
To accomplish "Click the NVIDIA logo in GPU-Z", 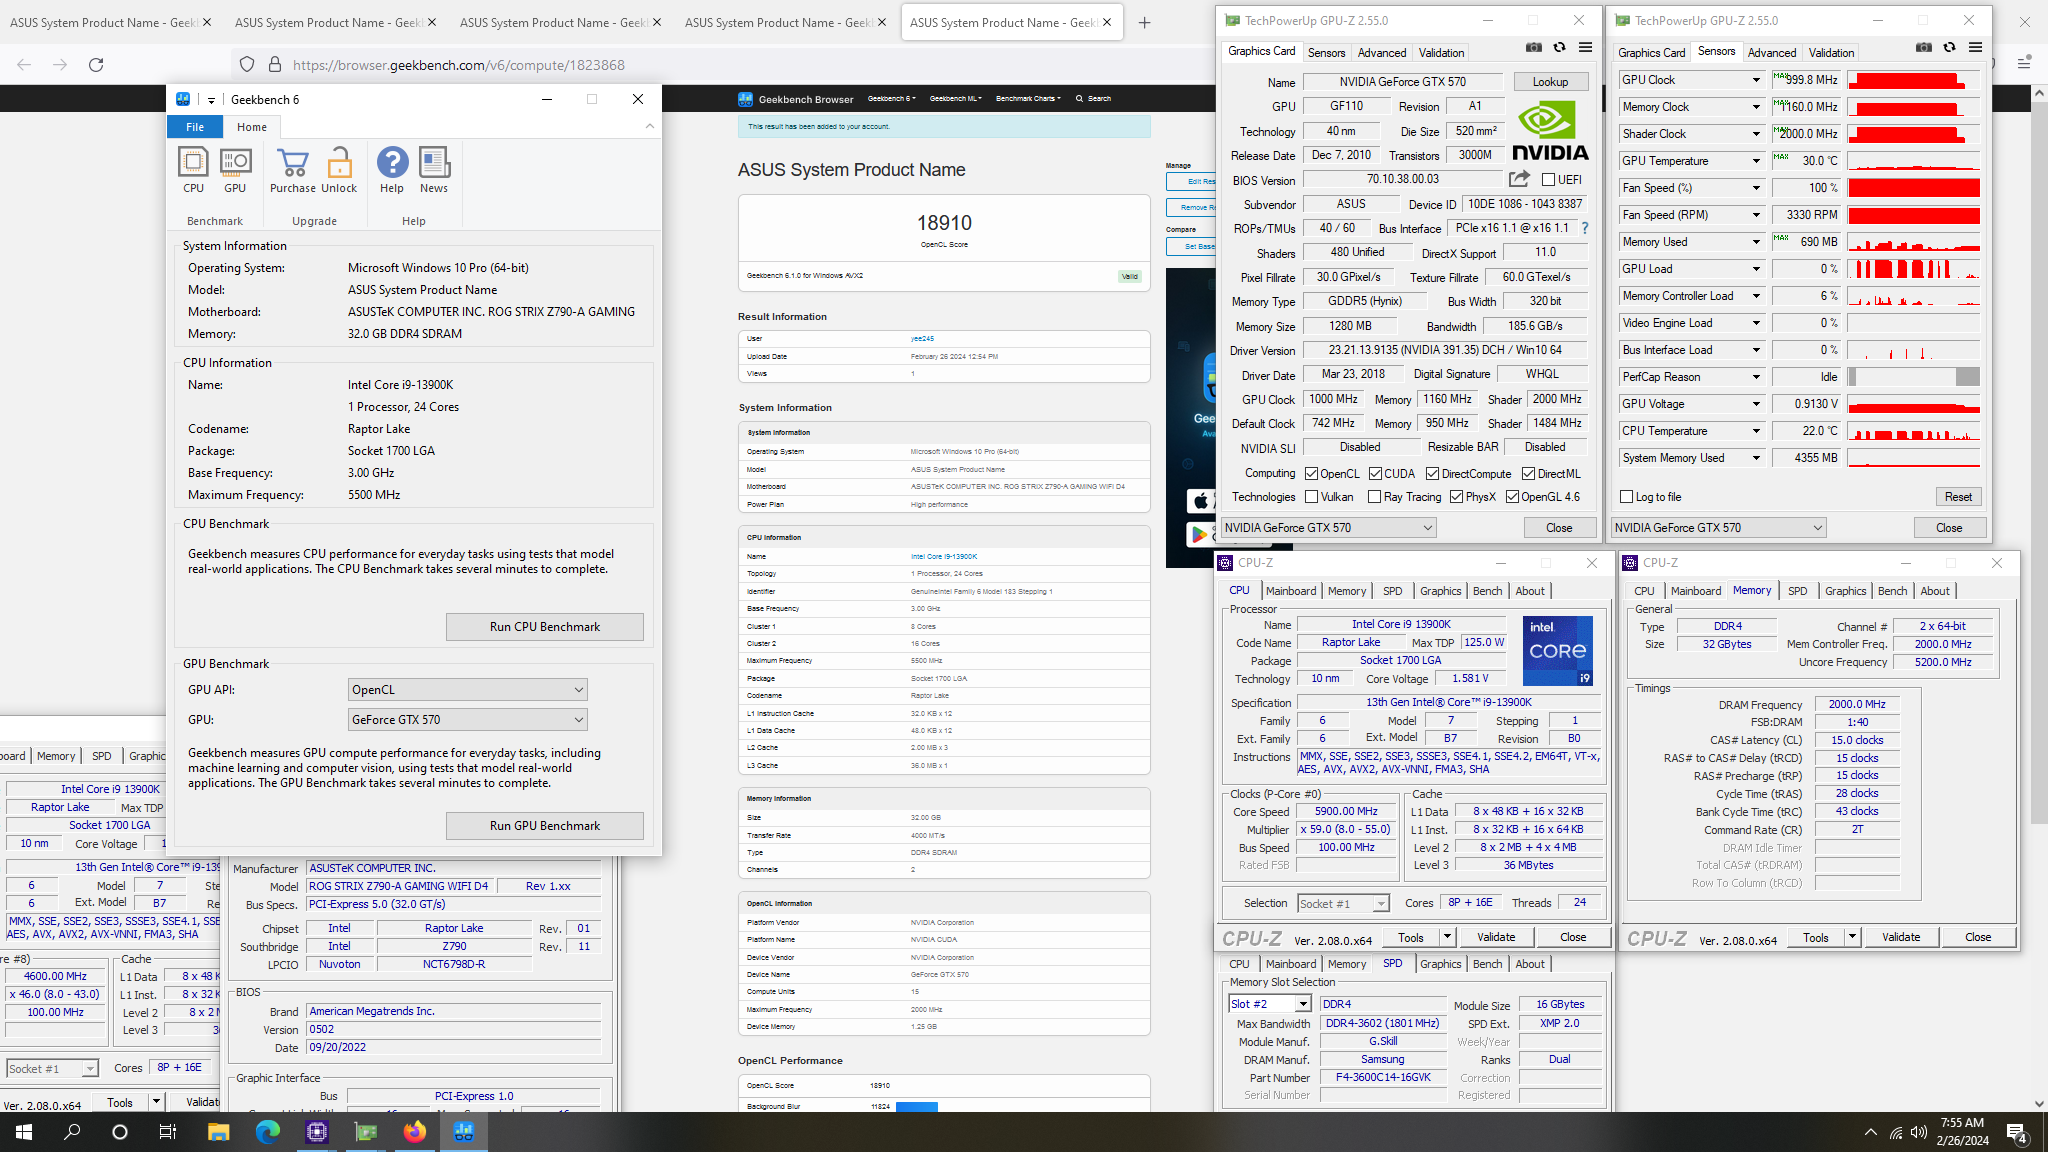I will pos(1549,131).
